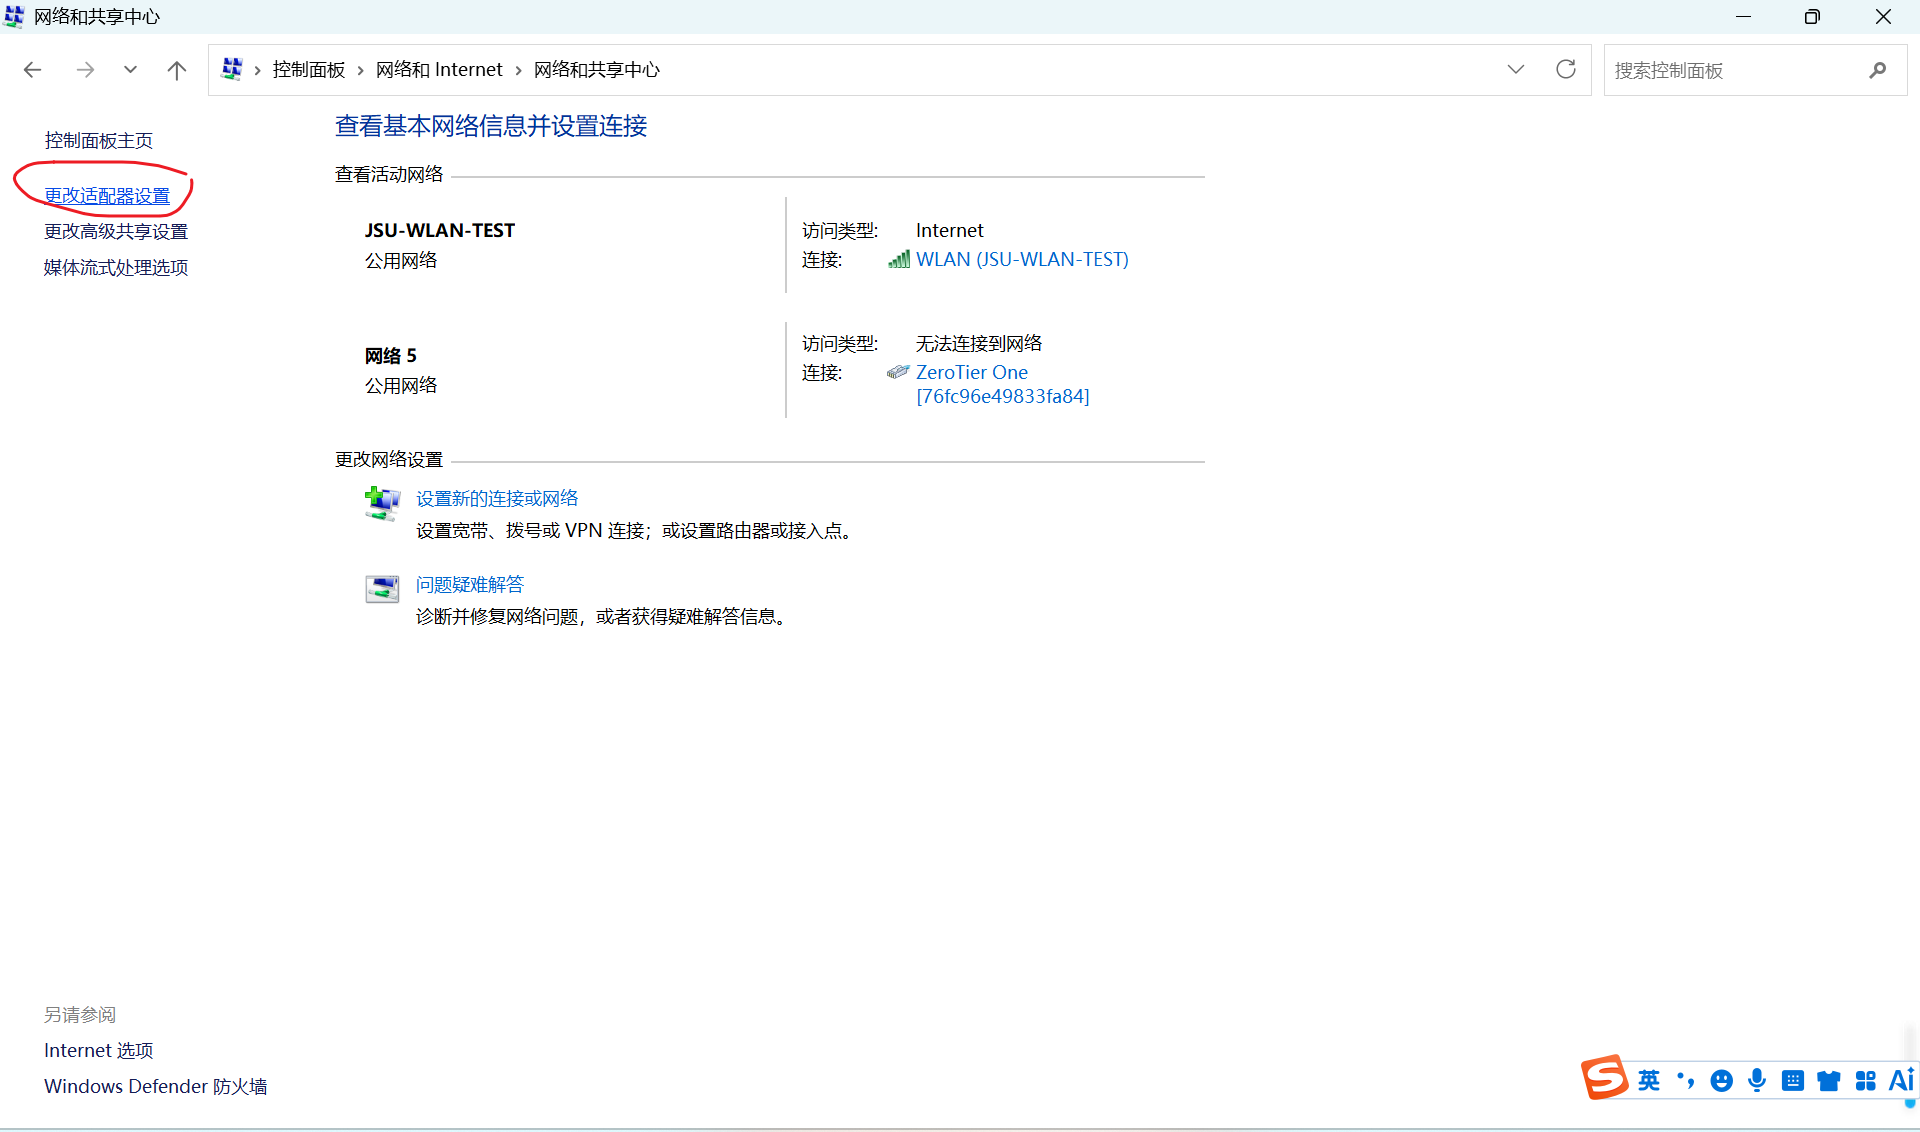Screen dimensions: 1920x1132
Task: Open WLAN (JSU-WLAN-TEST) connection link
Action: click(x=1022, y=260)
